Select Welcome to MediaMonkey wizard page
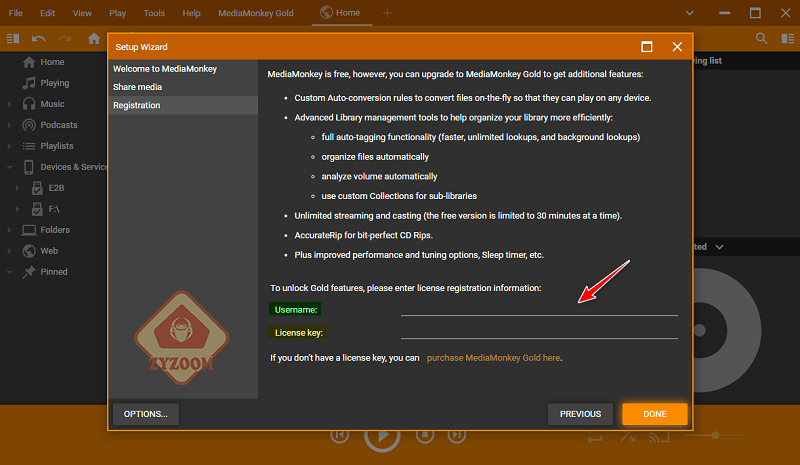This screenshot has height=465, width=800. click(x=183, y=69)
